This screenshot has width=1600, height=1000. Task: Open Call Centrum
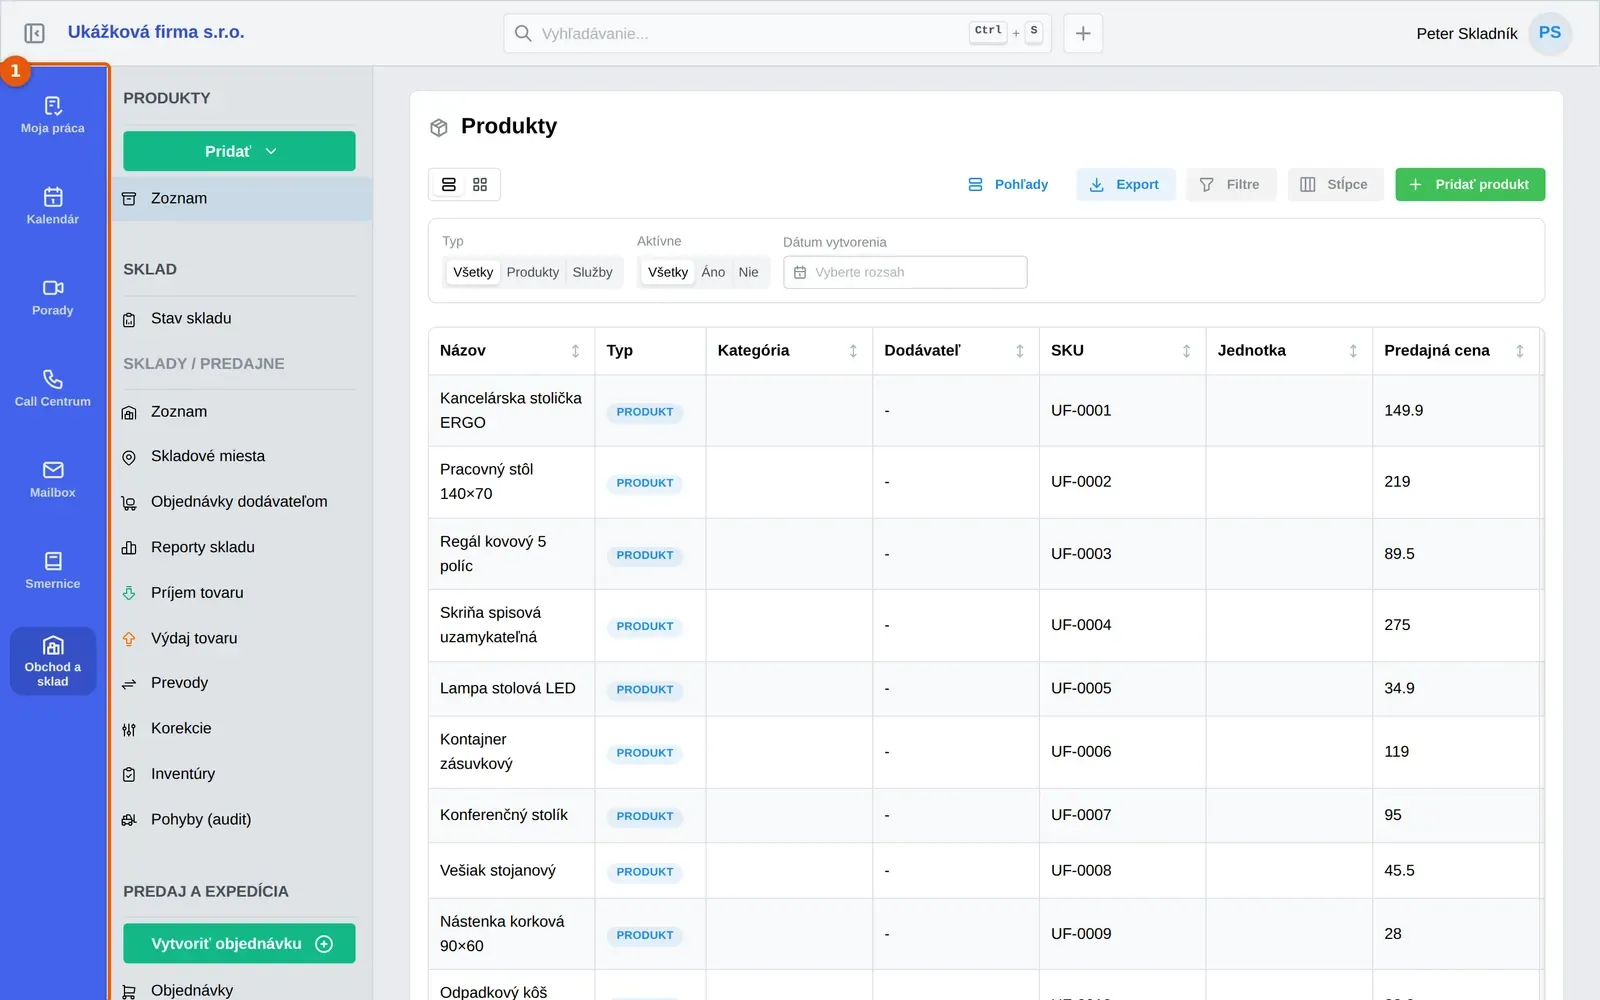[53, 388]
